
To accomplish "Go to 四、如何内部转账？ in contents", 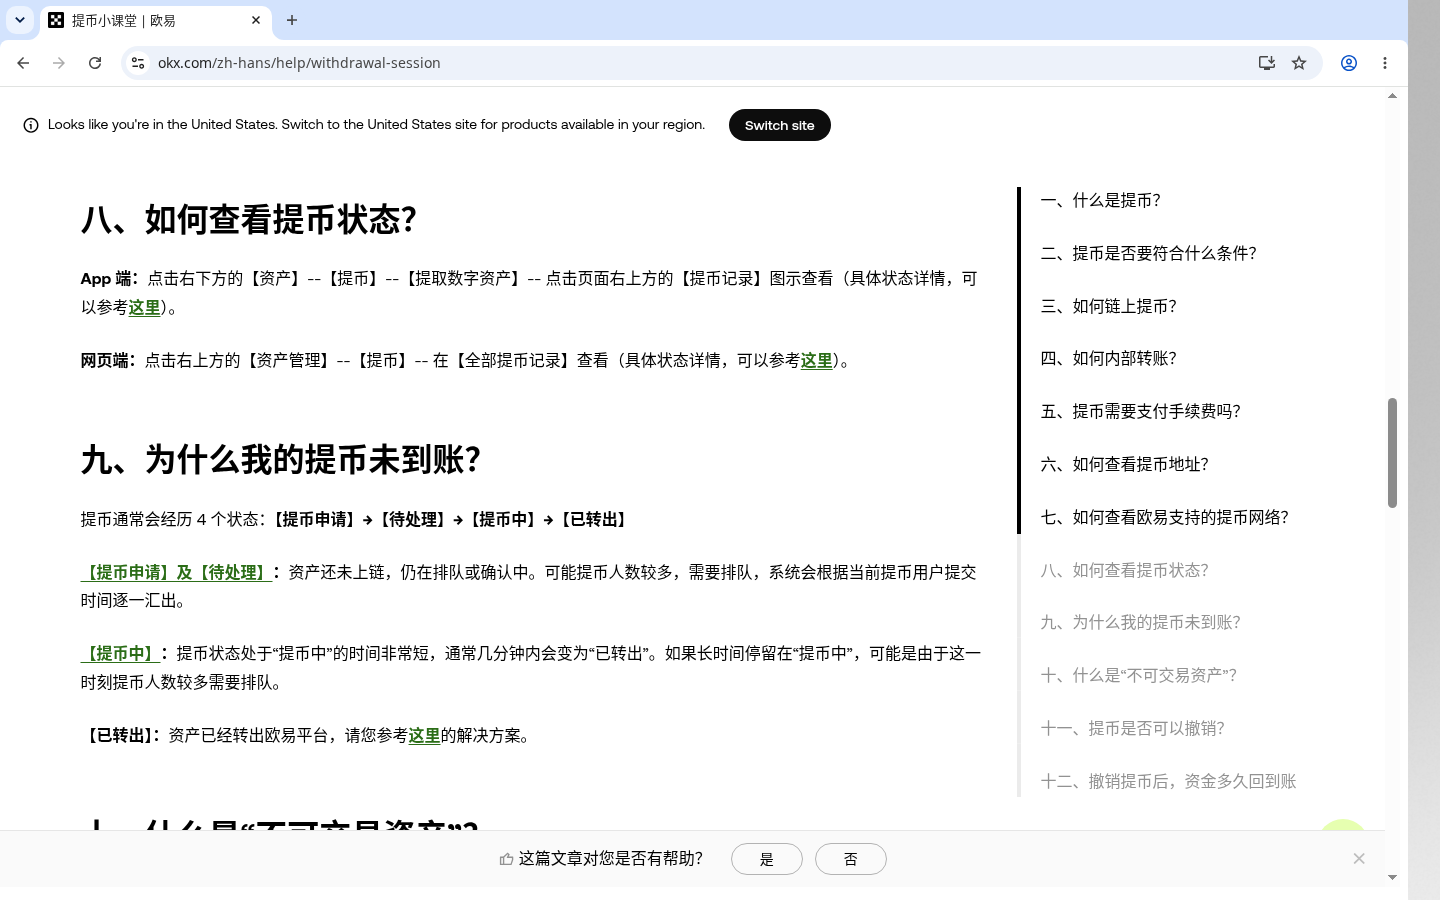I will point(1108,358).
